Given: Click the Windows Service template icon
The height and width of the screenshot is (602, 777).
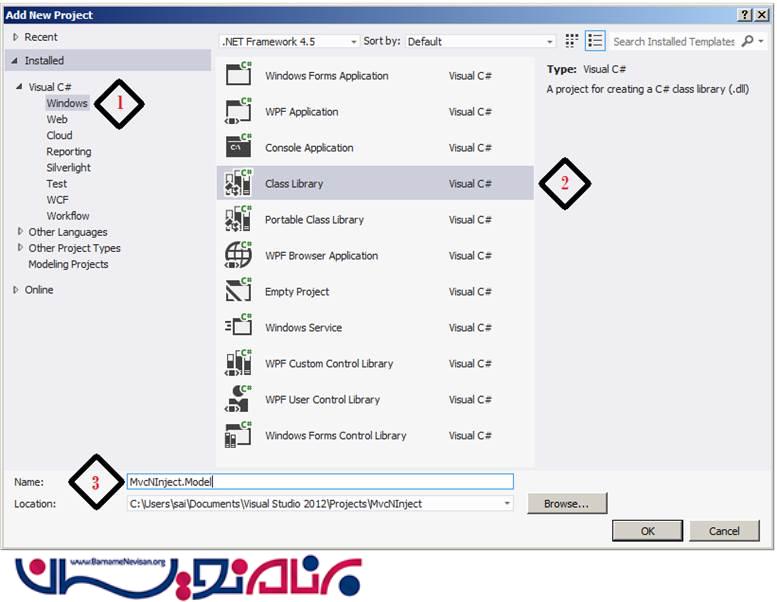Looking at the screenshot, I should pyautogui.click(x=238, y=328).
